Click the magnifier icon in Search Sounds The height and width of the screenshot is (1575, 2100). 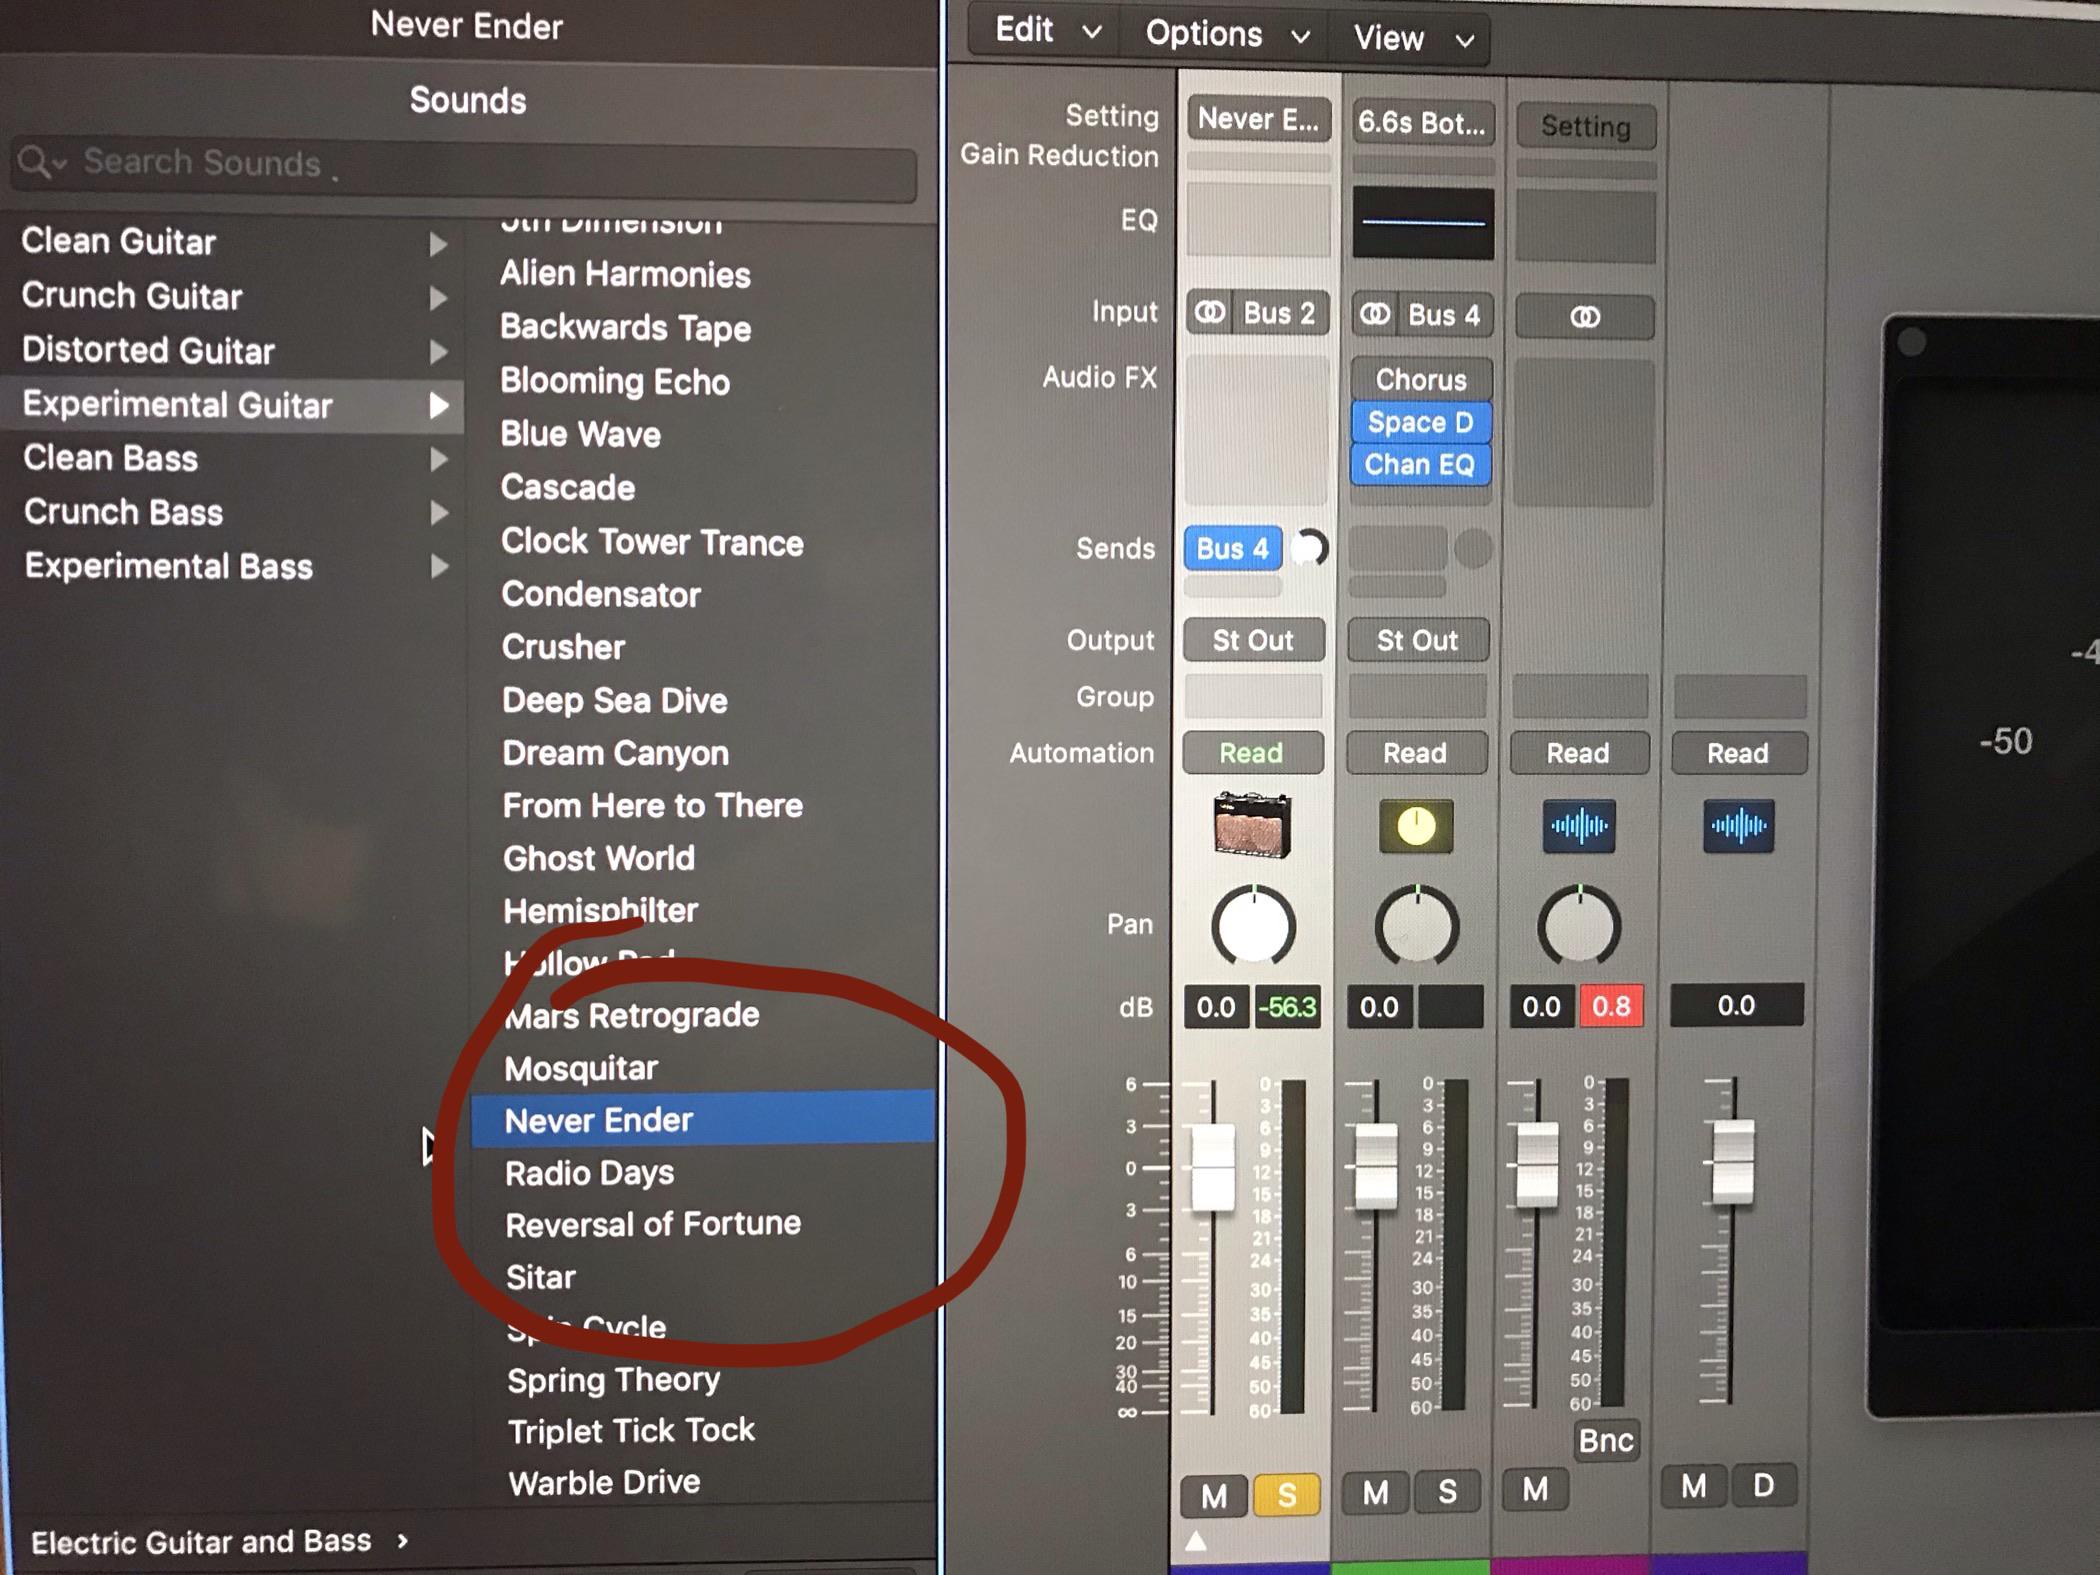click(34, 161)
